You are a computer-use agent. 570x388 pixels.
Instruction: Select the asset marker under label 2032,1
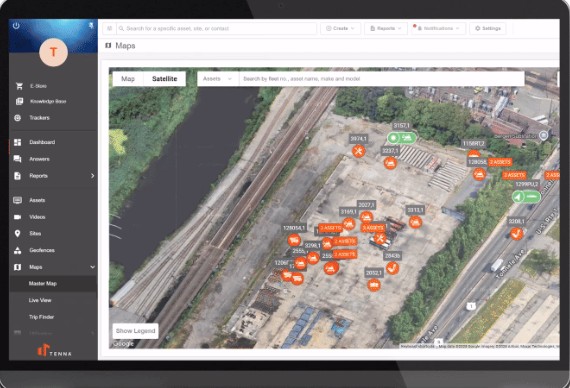374,285
